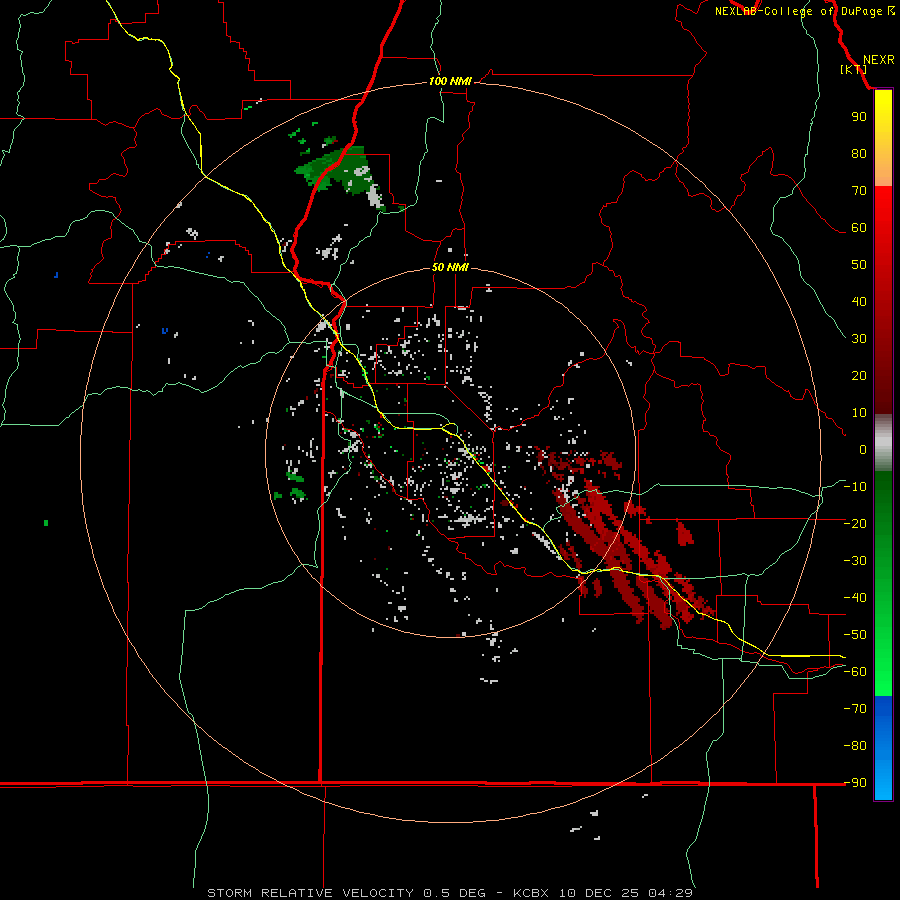Click the "04:29" time text
900x900 pixels.
[x=670, y=893]
